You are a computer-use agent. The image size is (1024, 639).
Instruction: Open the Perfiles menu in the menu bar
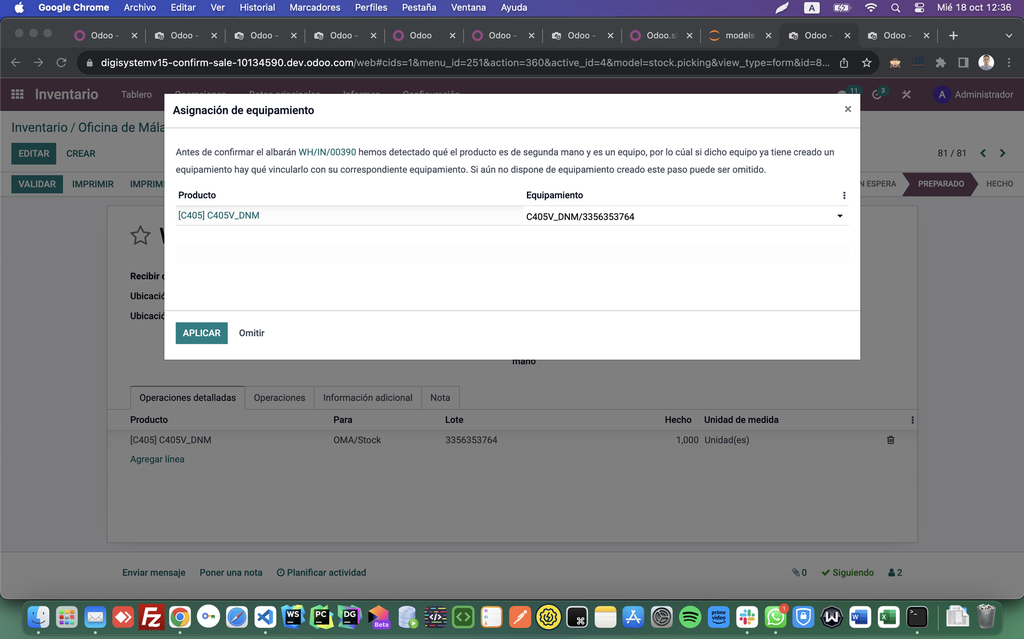pos(371,7)
